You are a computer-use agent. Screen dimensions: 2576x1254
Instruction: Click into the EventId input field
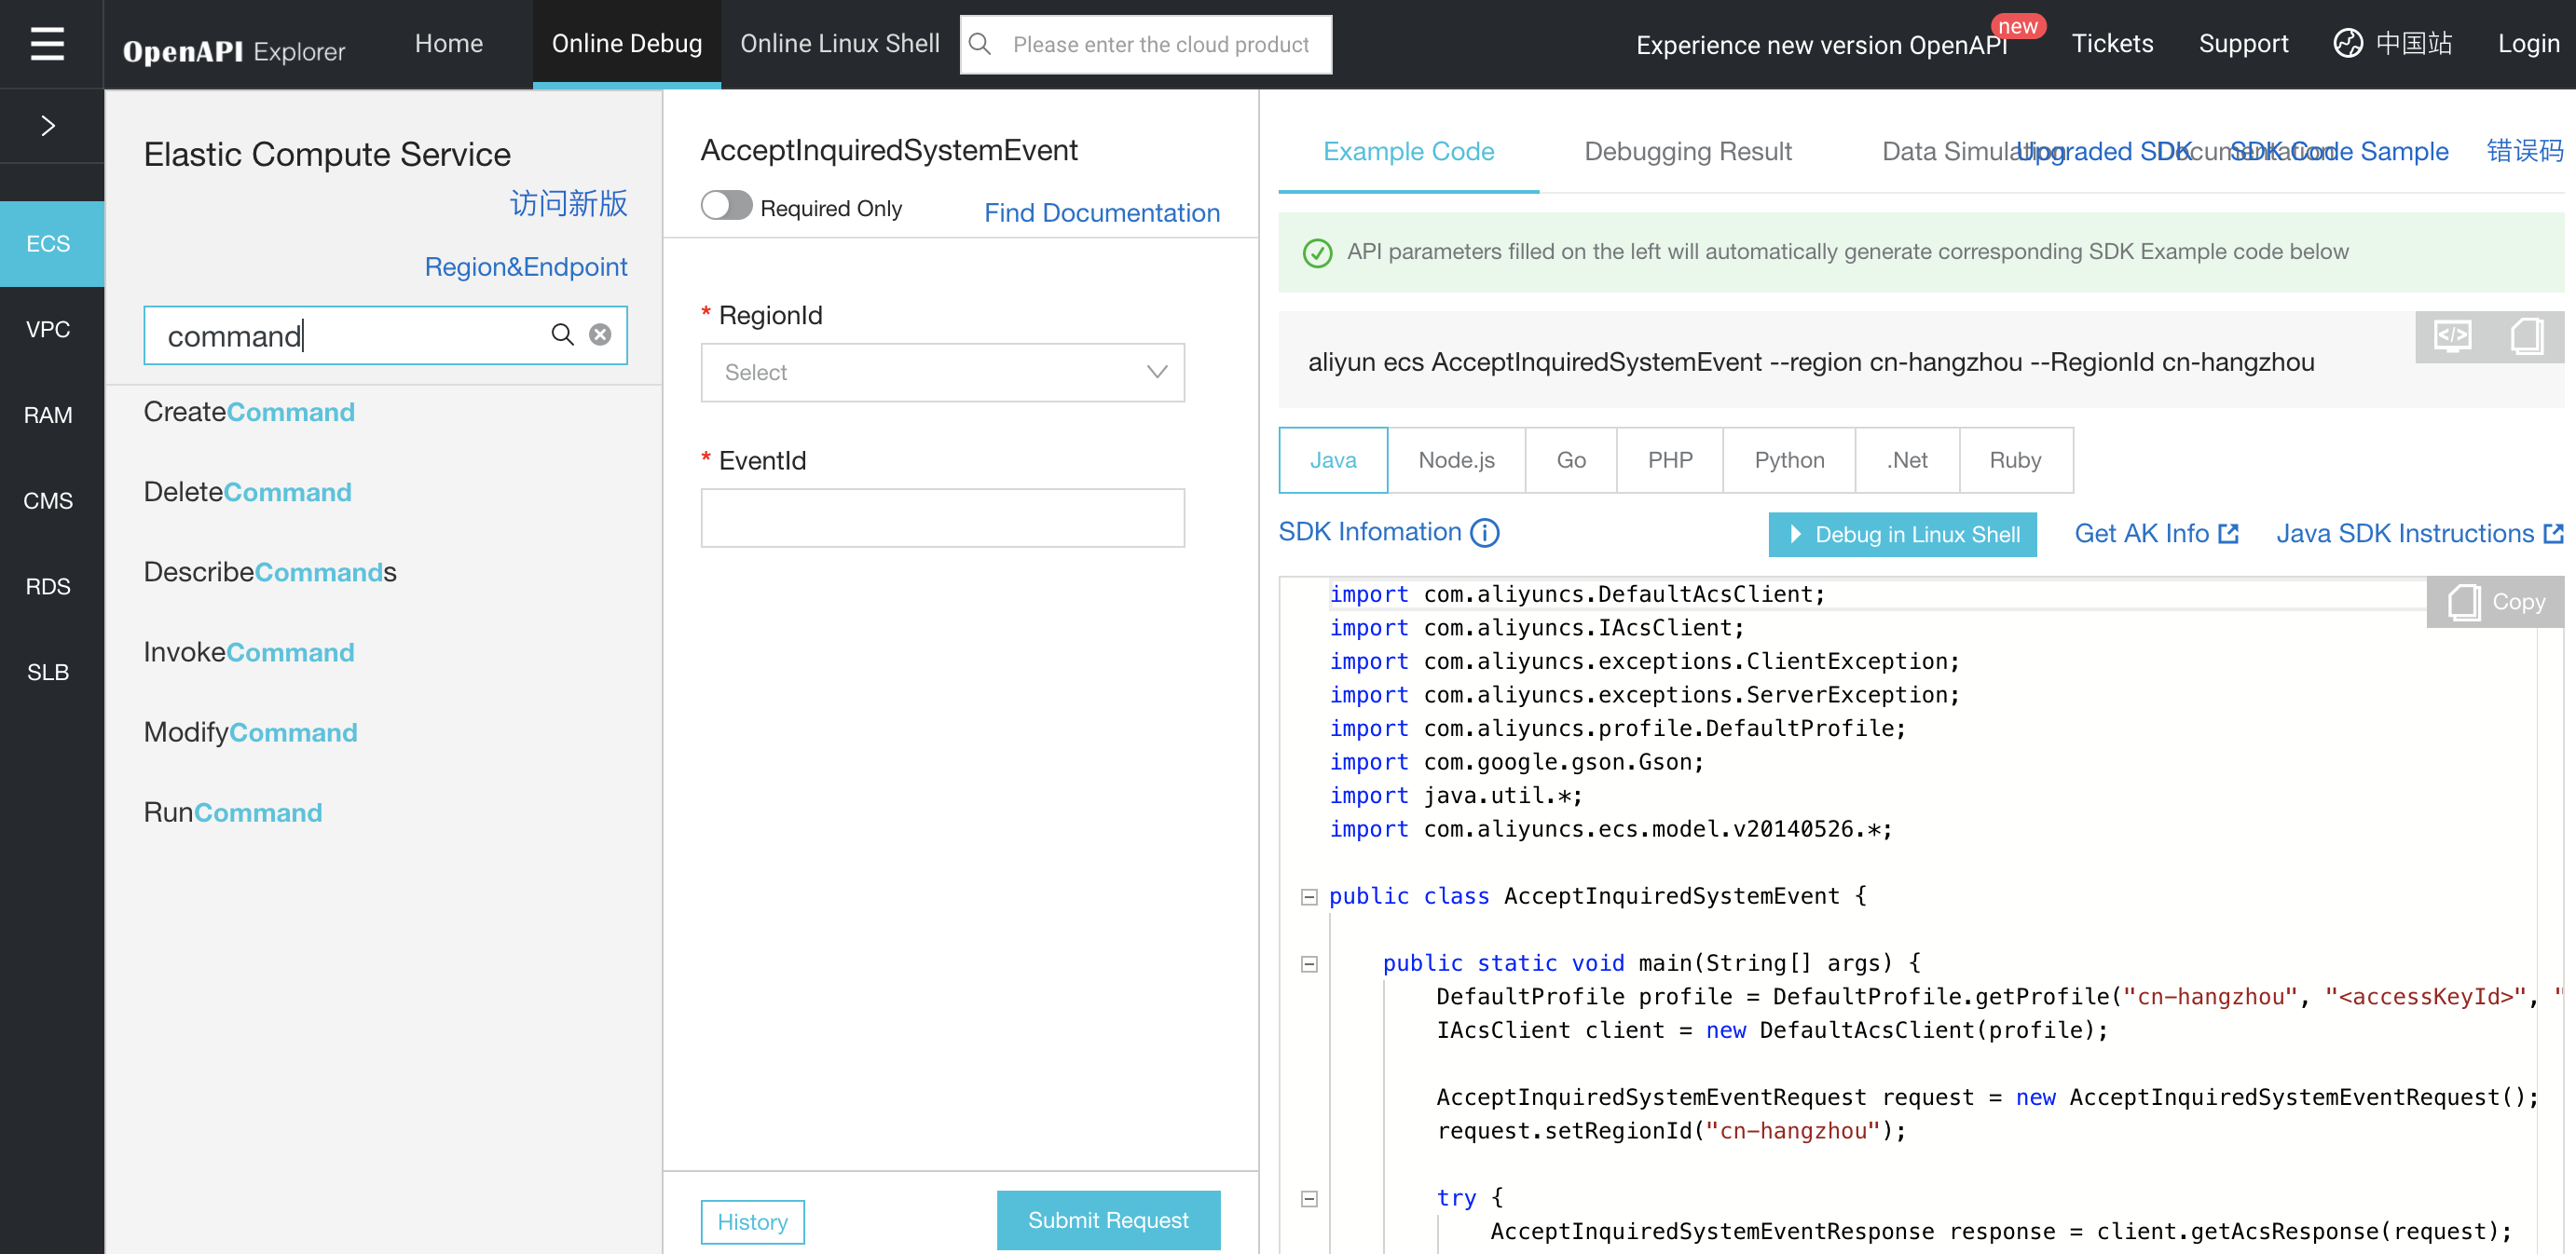click(x=942, y=518)
